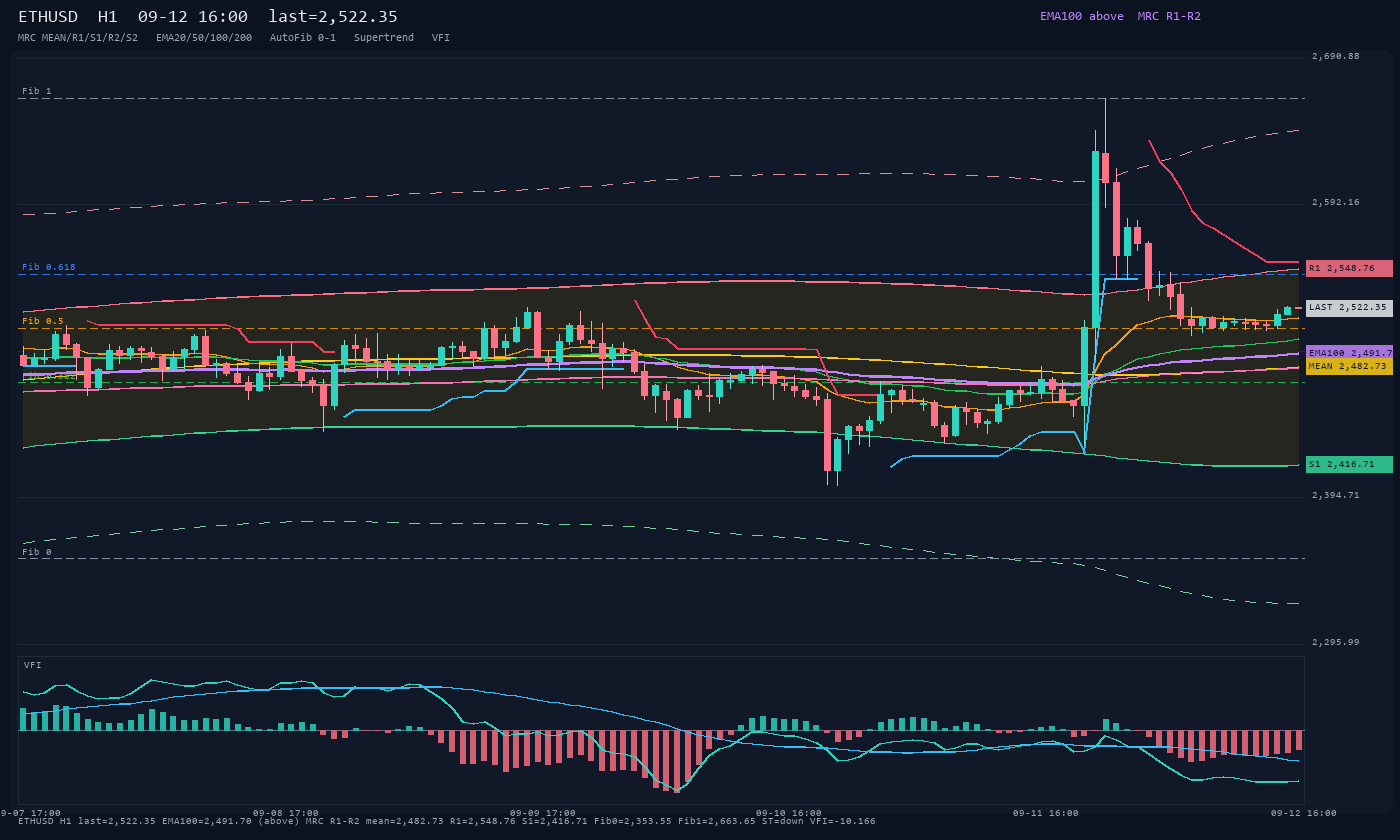Select the 'Fib 0' level label
Image resolution: width=1400 pixels, height=840 pixels.
click(x=37, y=552)
